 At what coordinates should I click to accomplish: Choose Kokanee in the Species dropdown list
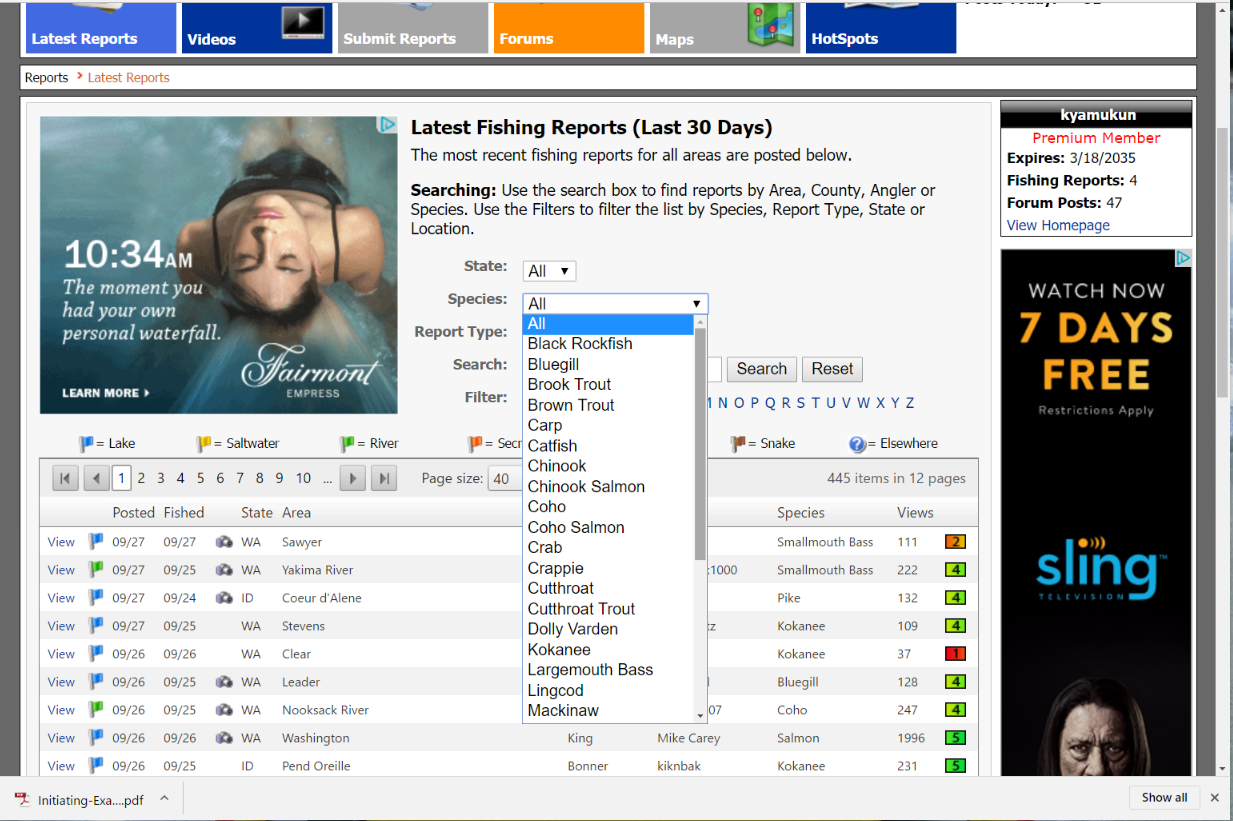coord(559,650)
